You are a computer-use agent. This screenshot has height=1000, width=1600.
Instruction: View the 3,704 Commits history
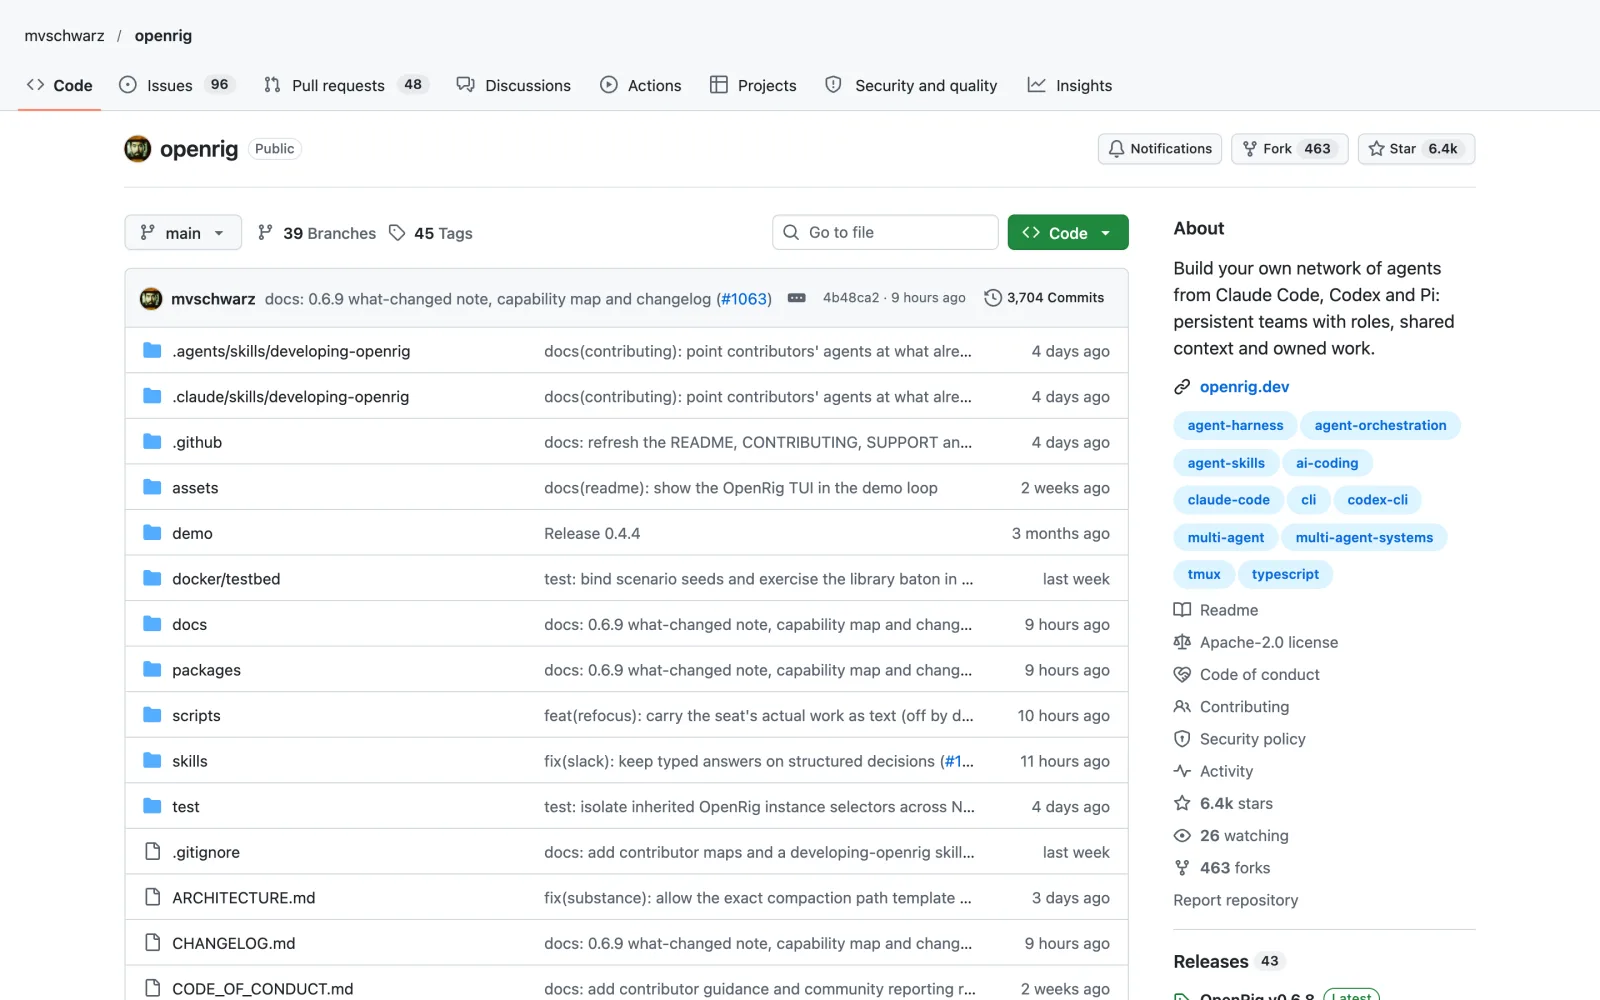[1044, 298]
